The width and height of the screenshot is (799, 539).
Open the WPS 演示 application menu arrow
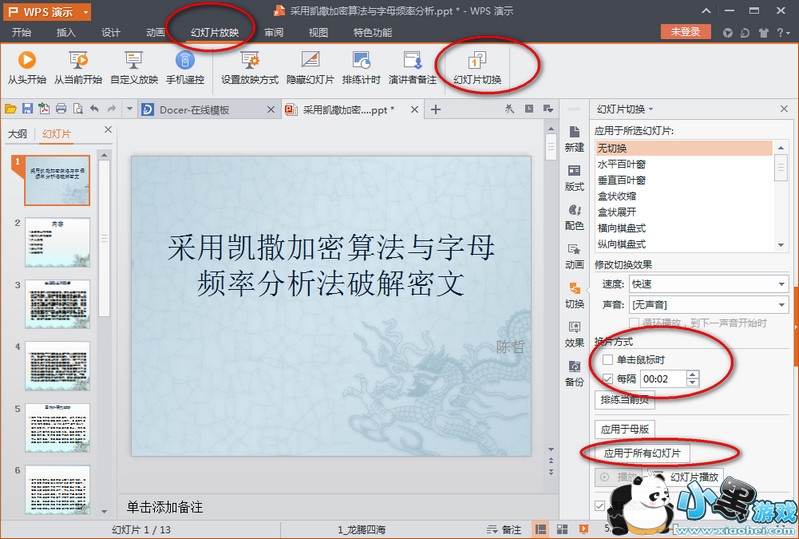click(x=85, y=12)
